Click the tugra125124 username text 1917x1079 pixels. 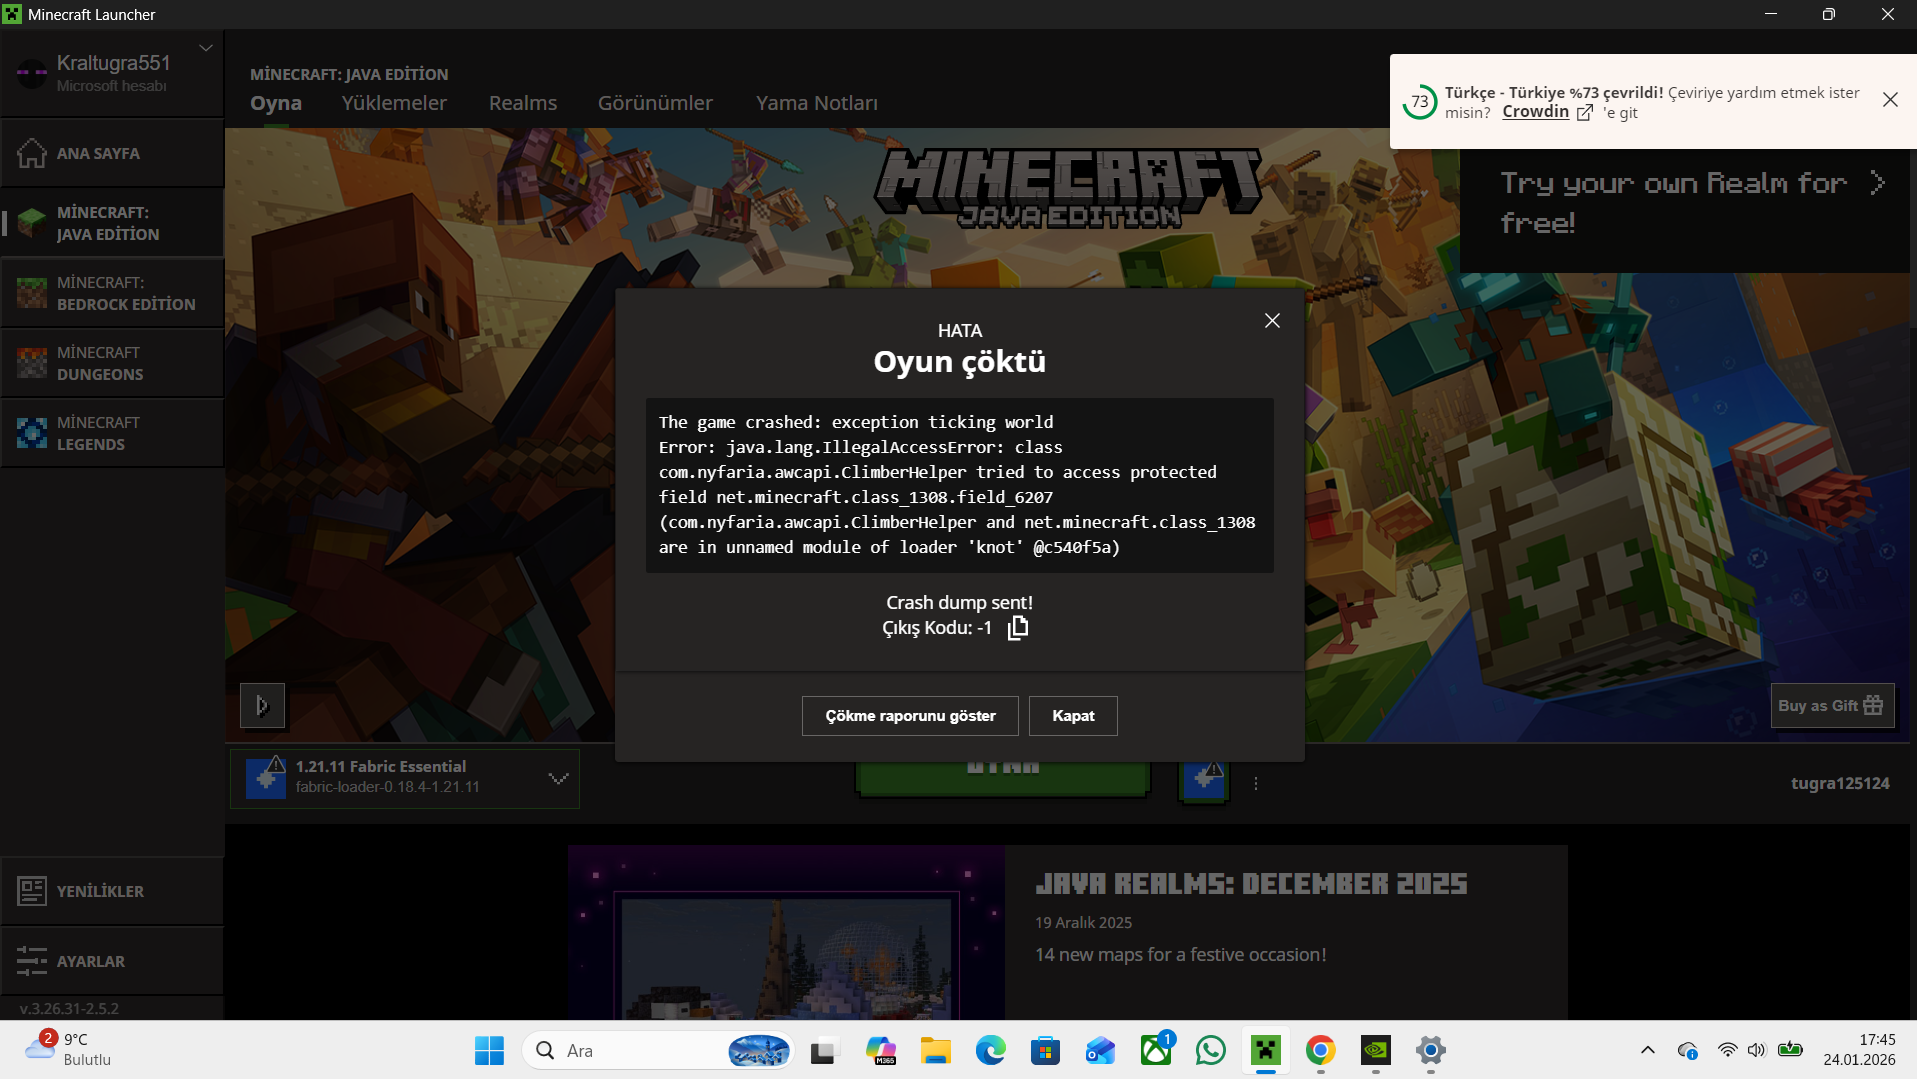(1840, 784)
